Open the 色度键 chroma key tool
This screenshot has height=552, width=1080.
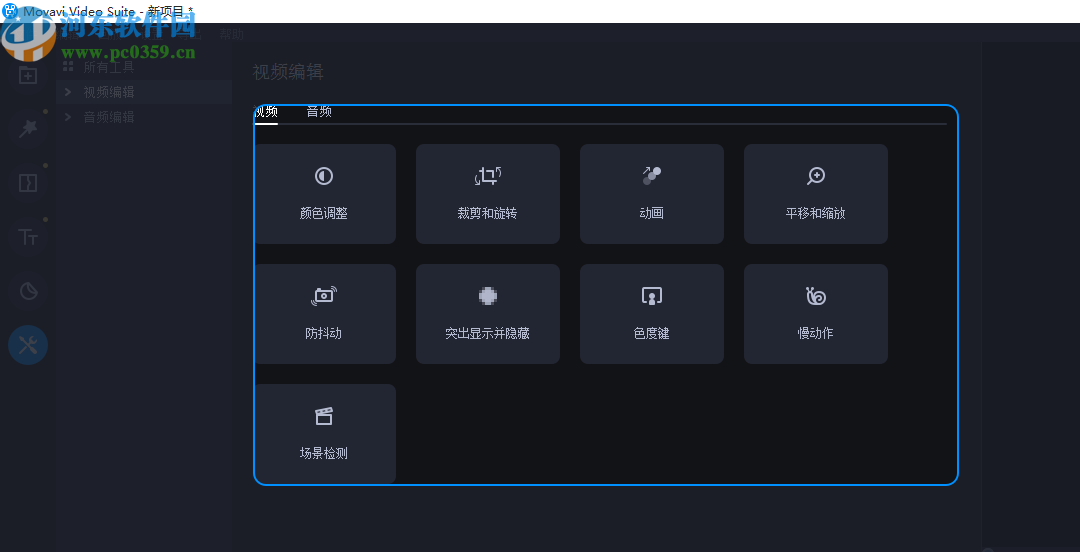(652, 314)
